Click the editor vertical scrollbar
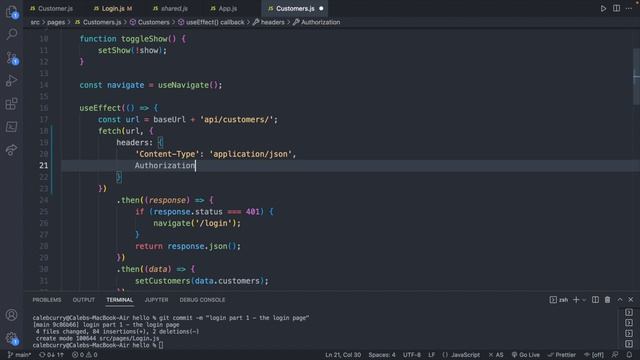Image resolution: width=640 pixels, height=360 pixels. pyautogui.click(x=636, y=76)
